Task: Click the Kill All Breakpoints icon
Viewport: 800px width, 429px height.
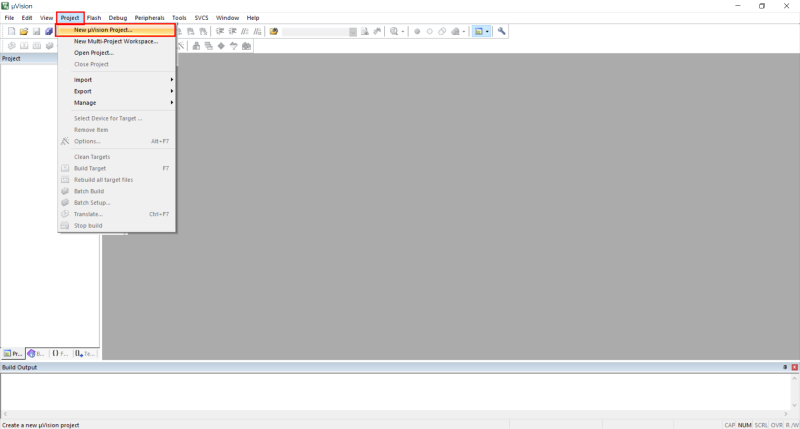Action: [455, 32]
